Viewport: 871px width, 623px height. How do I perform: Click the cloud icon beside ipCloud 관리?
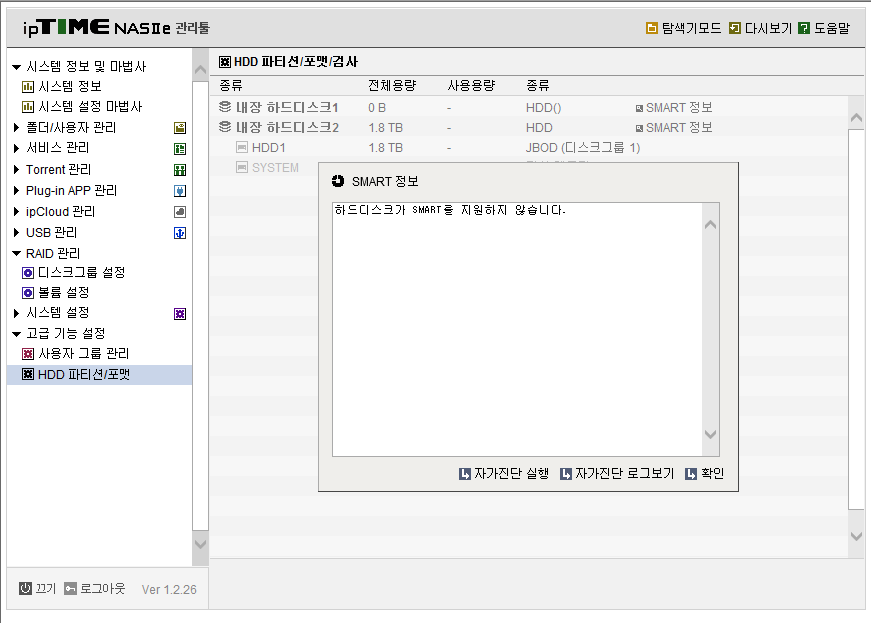point(180,212)
